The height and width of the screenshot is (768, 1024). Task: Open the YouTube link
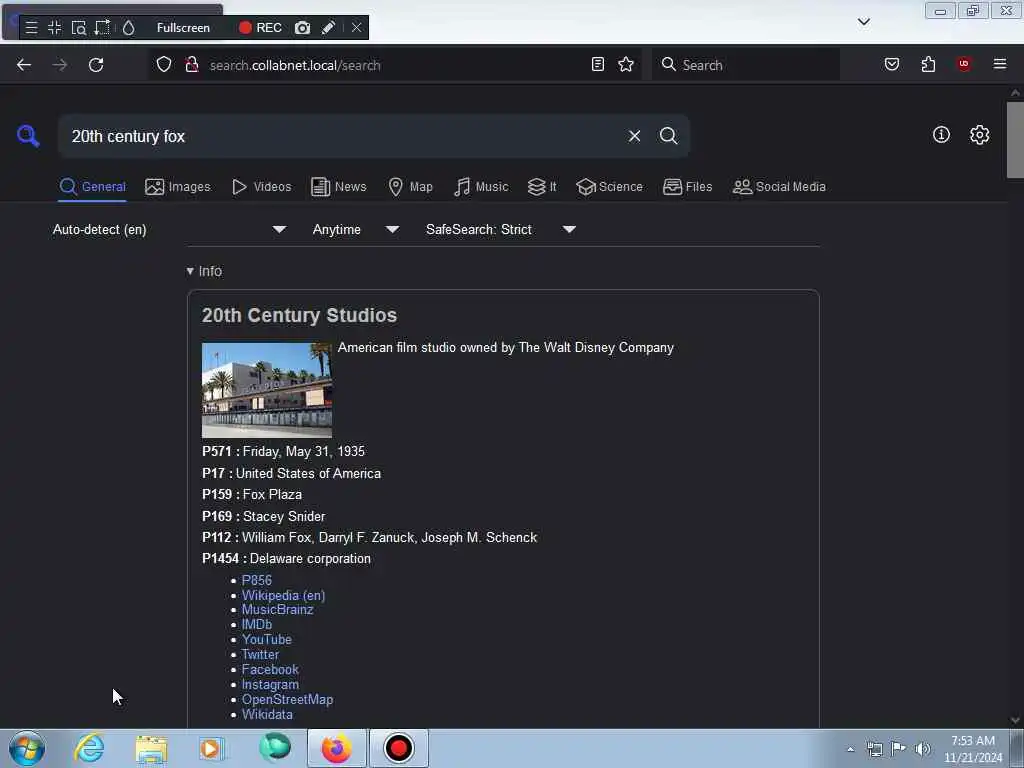point(266,639)
